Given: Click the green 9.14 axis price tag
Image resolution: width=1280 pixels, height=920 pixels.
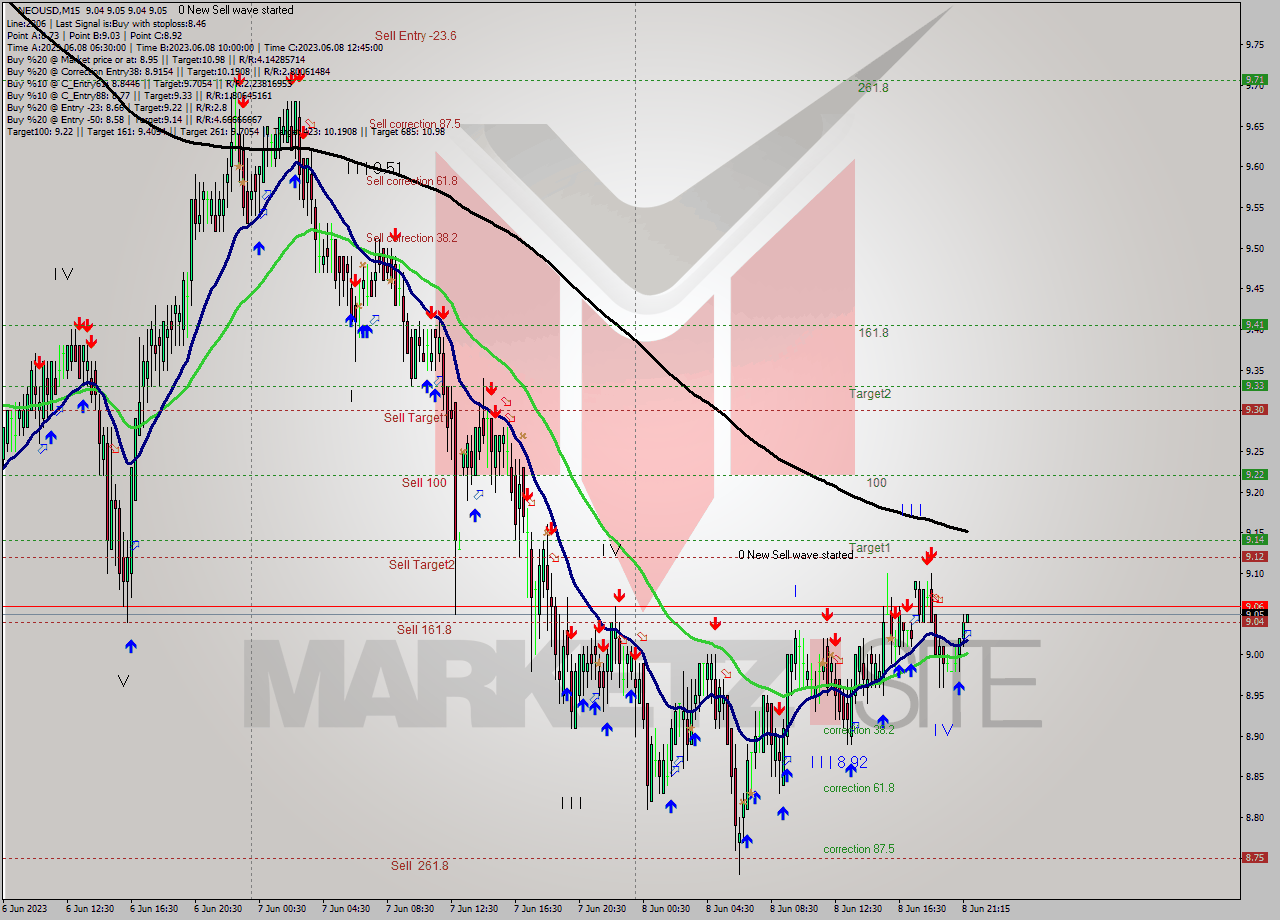Looking at the screenshot, I should click(x=1254, y=540).
